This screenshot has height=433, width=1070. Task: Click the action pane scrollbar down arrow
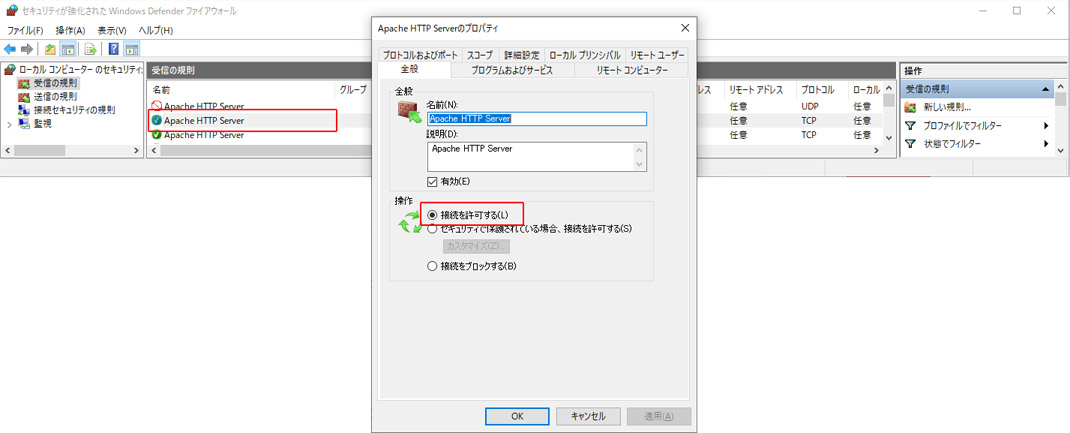click(x=1060, y=149)
